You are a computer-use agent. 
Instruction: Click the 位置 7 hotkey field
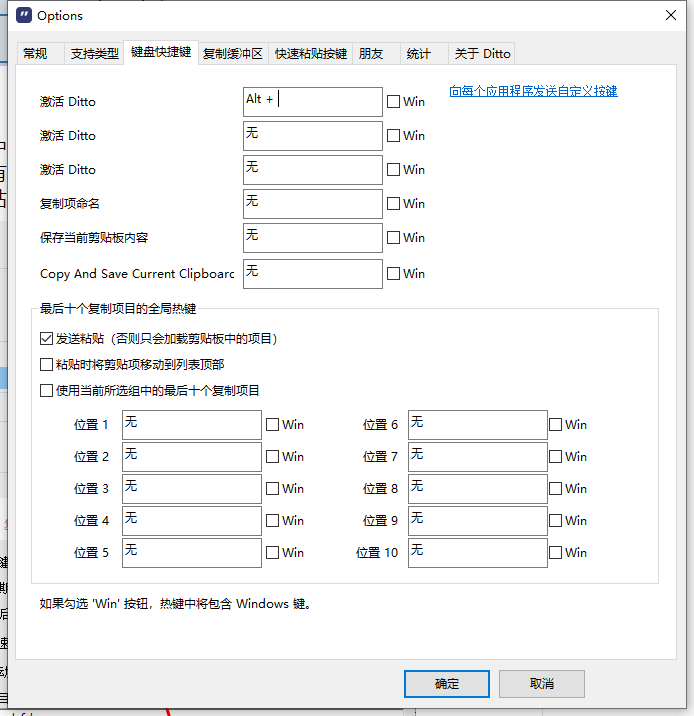tap(478, 457)
